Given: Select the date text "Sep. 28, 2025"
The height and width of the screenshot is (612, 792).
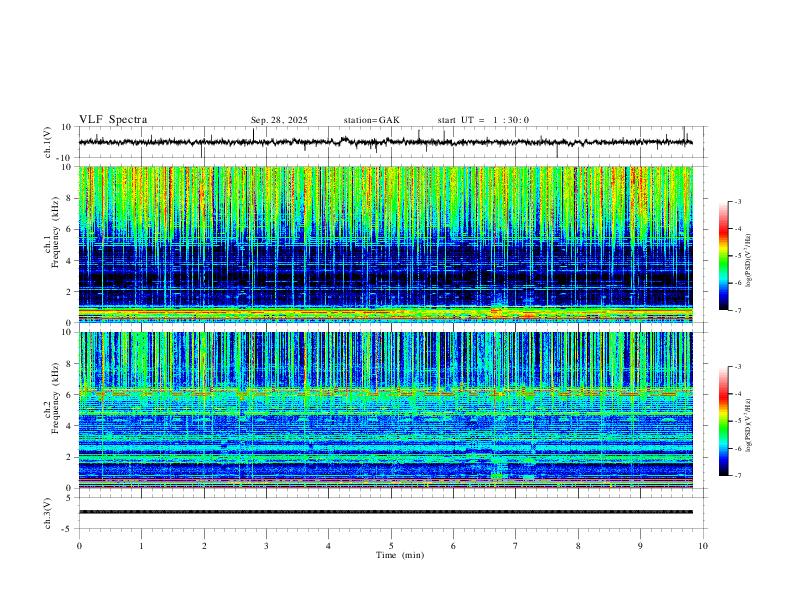Looking at the screenshot, I should [x=279, y=120].
